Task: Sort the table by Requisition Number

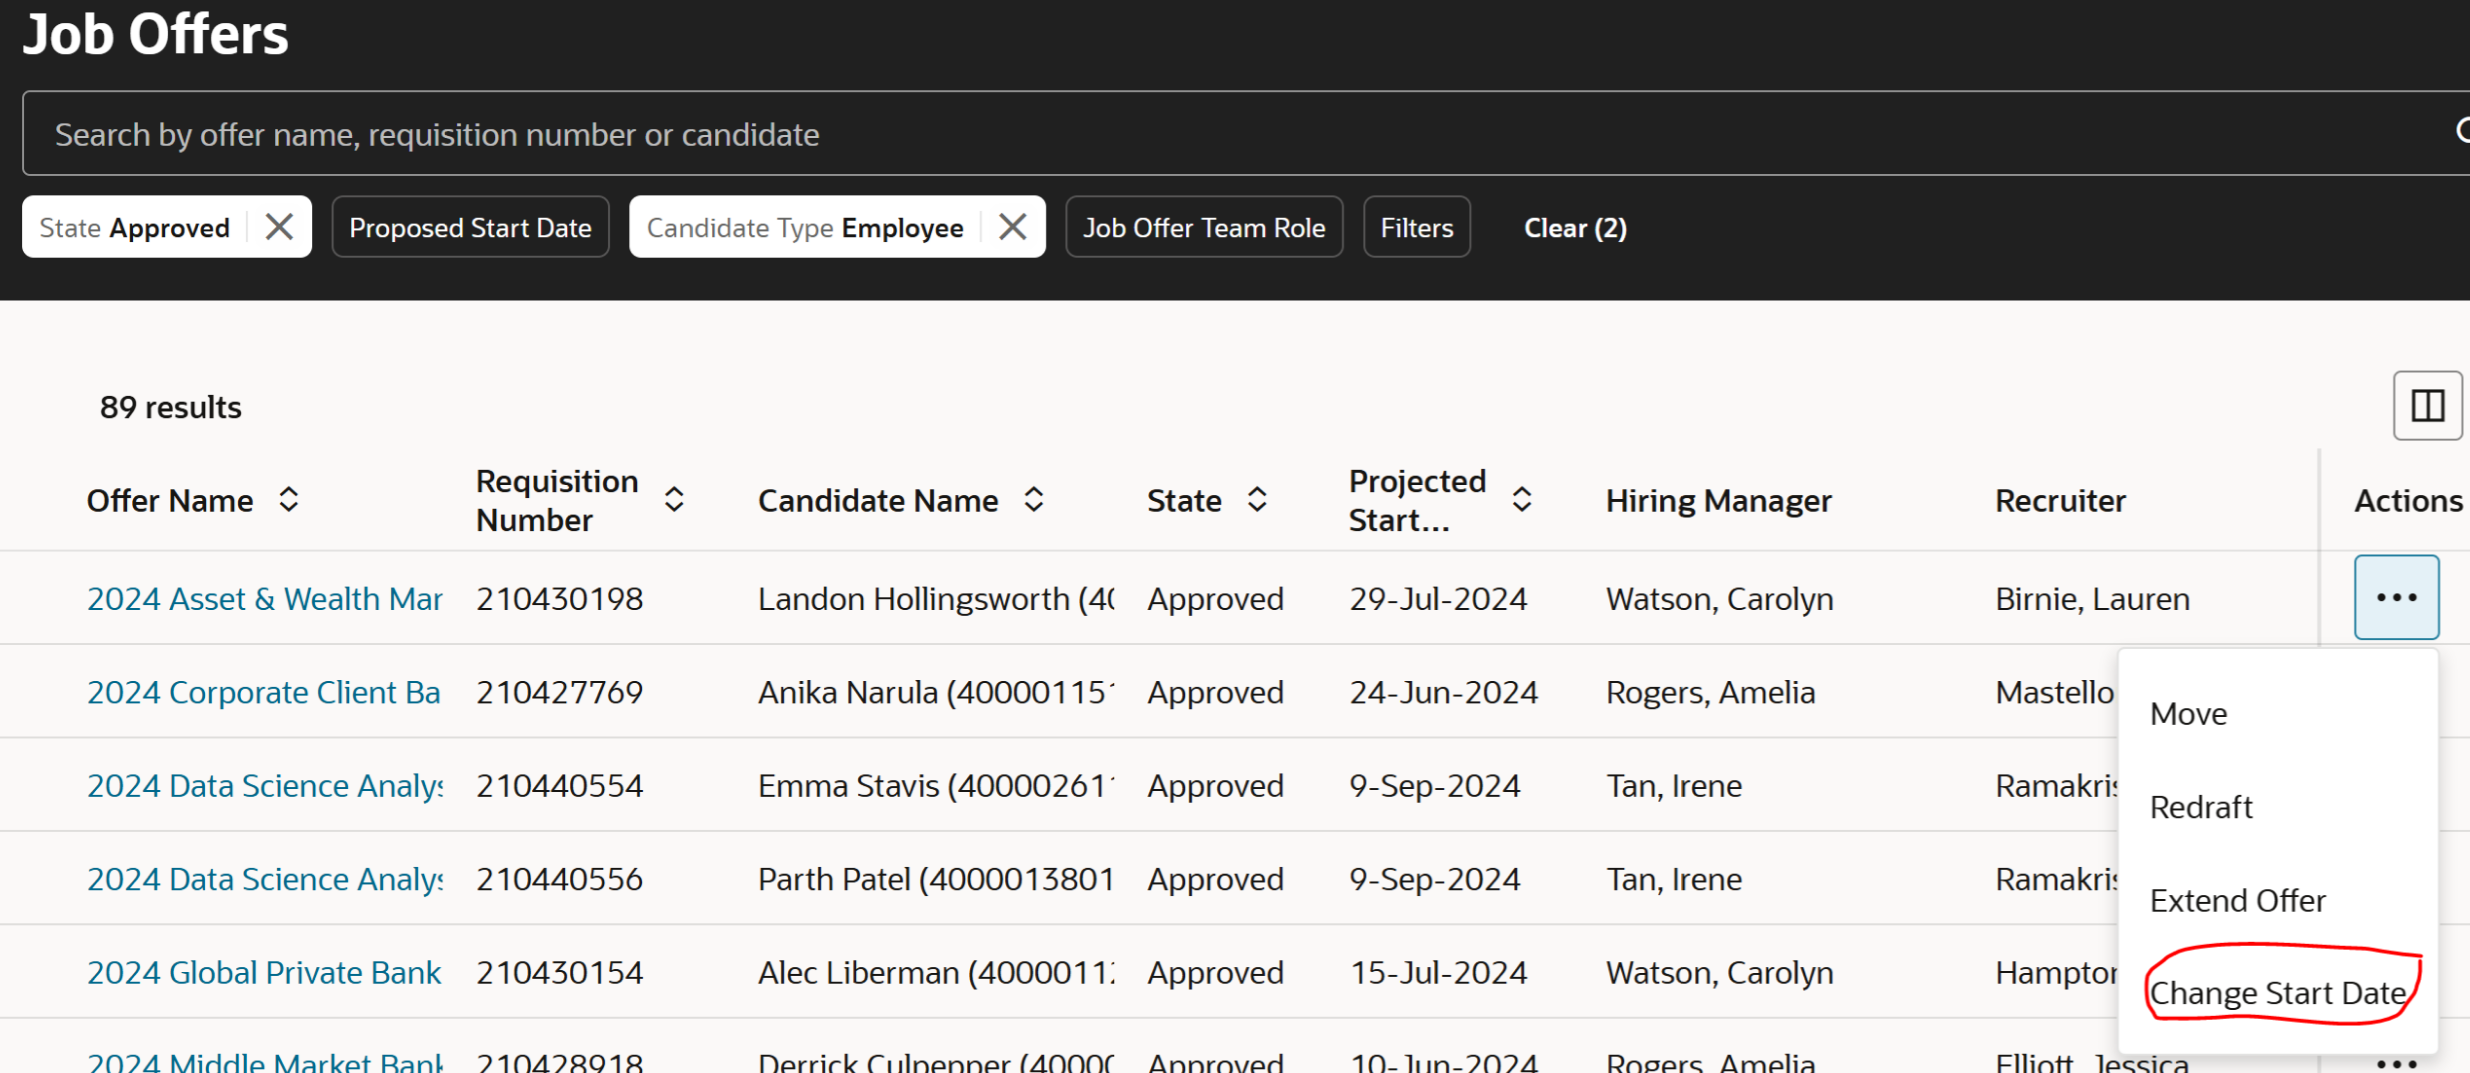Action: click(x=674, y=500)
